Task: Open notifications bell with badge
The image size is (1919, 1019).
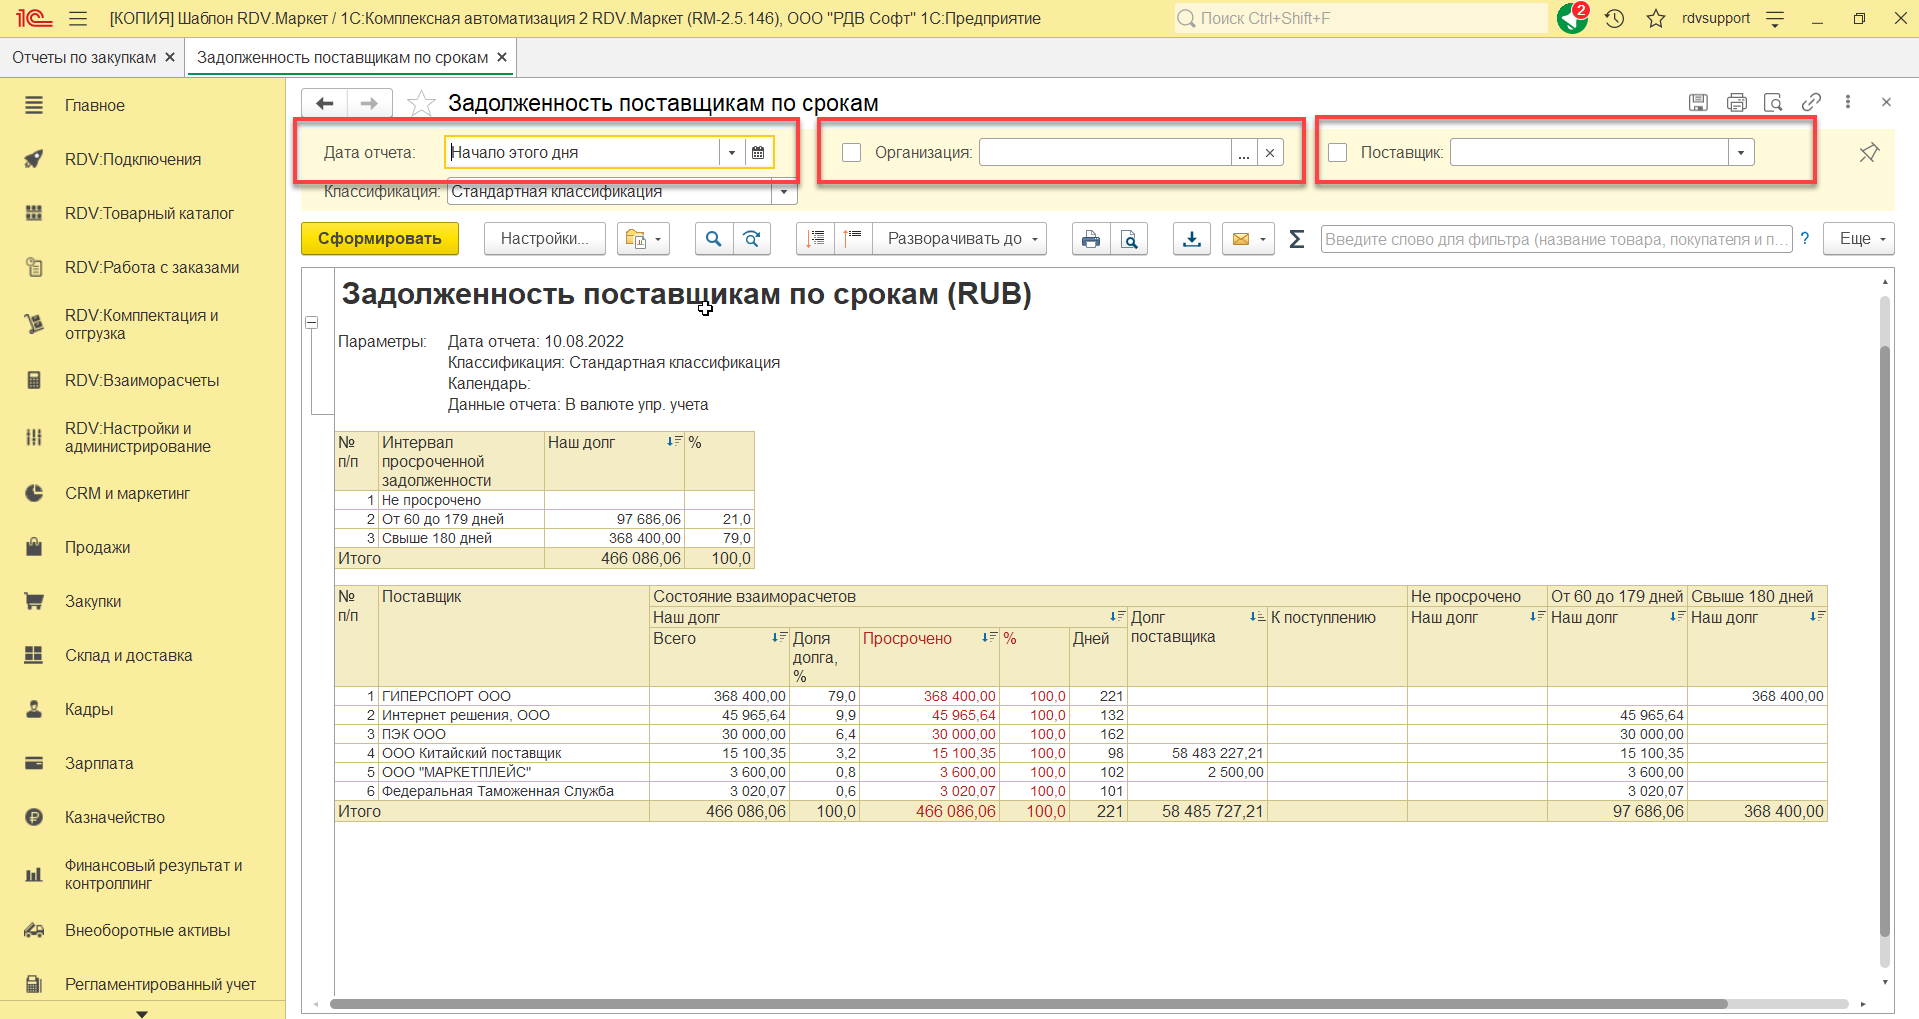Action: click(1572, 18)
